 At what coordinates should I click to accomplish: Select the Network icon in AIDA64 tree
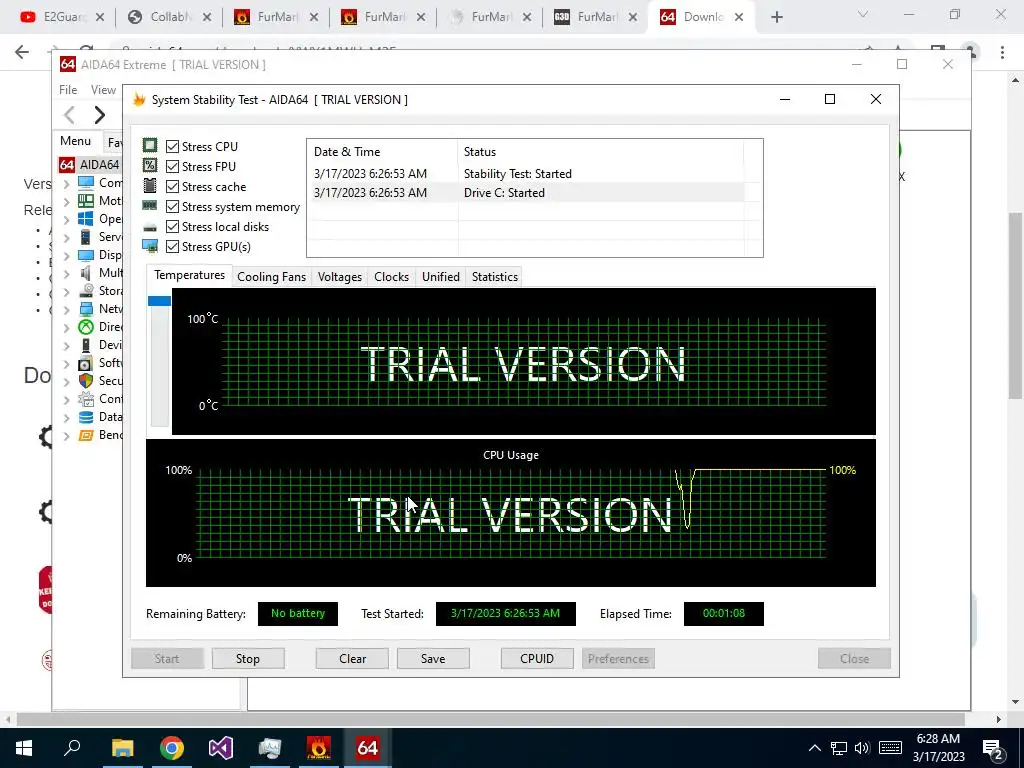tap(86, 308)
